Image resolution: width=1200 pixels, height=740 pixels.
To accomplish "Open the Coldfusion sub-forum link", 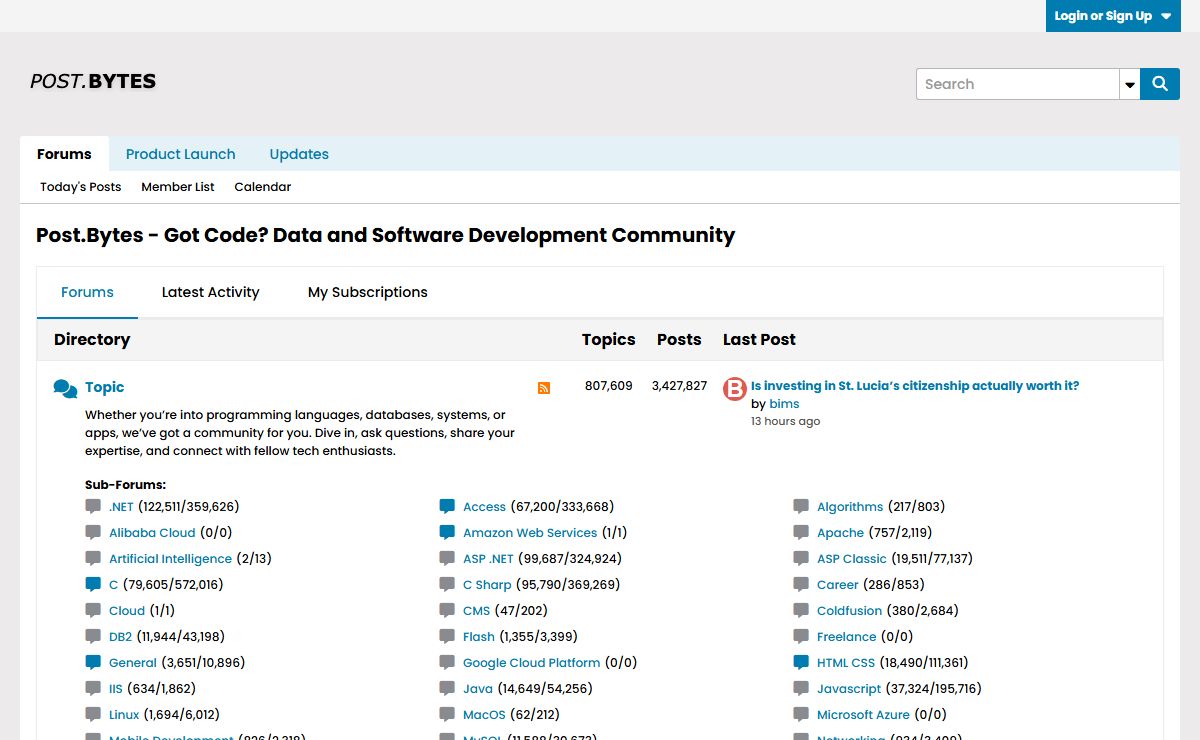I will tap(850, 611).
